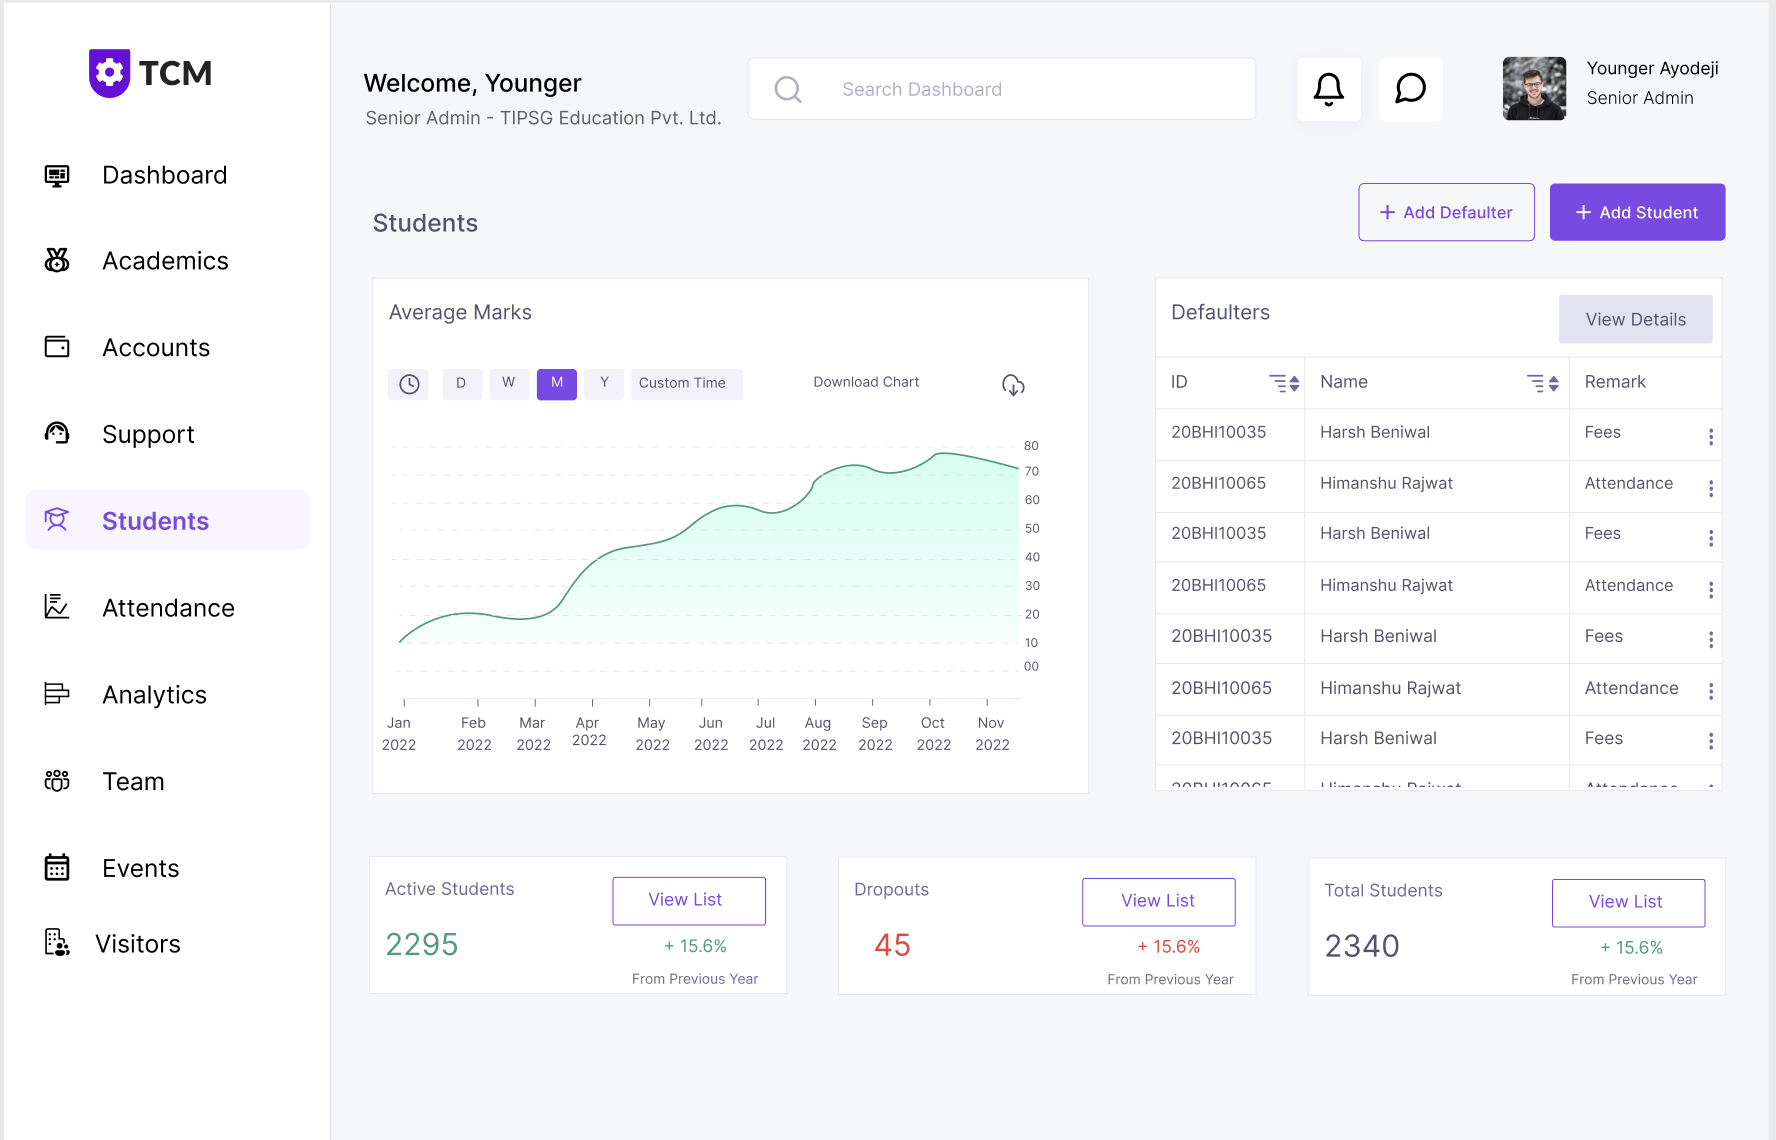Open the Custom Time range selector
This screenshot has width=1776, height=1140.
point(683,383)
